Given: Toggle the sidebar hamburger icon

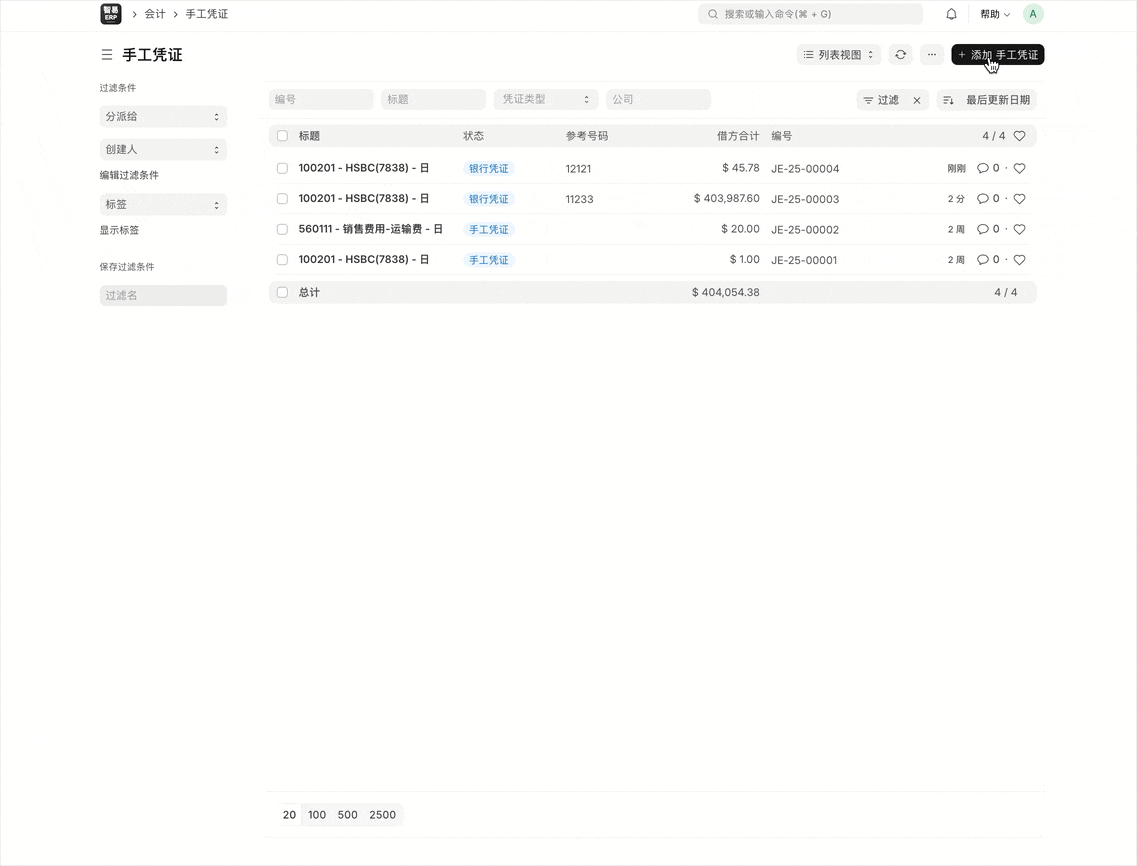Looking at the screenshot, I should (x=107, y=55).
